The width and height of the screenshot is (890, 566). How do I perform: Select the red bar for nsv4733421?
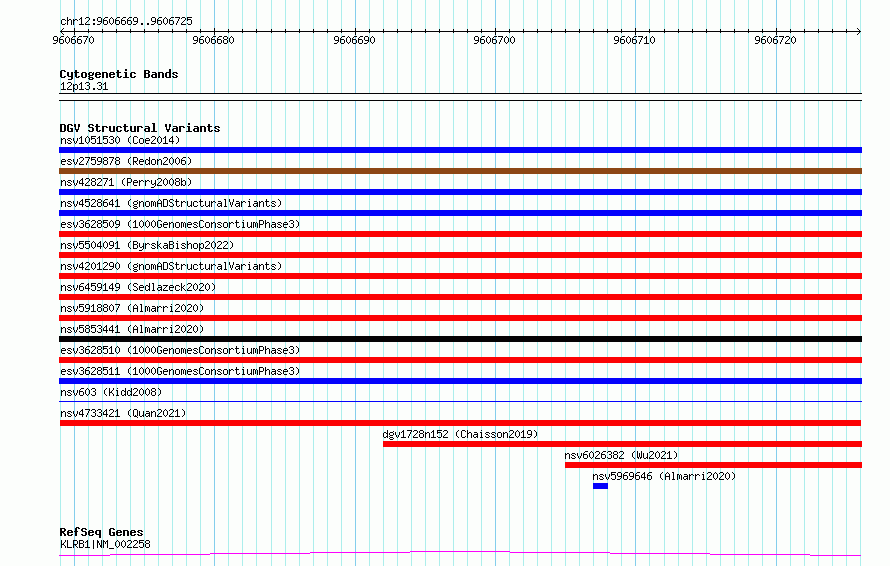click(x=460, y=423)
